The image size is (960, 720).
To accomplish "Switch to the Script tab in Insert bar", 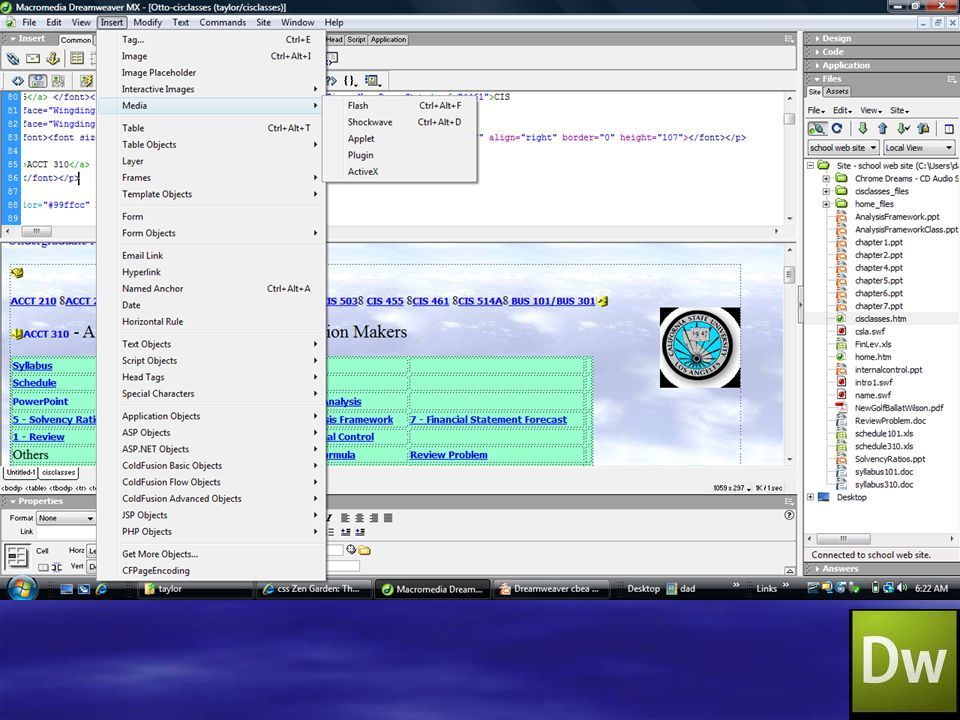I will pos(356,39).
